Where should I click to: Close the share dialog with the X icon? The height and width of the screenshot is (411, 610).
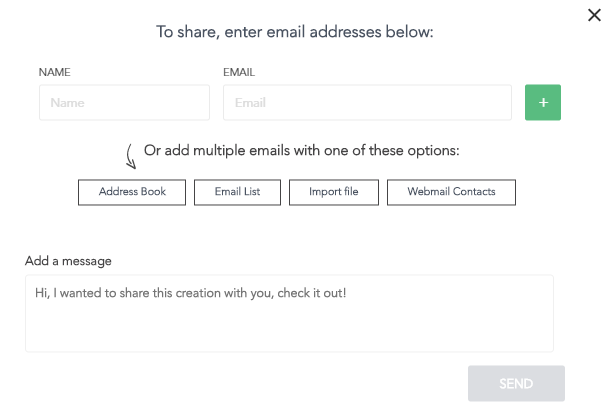(x=594, y=15)
